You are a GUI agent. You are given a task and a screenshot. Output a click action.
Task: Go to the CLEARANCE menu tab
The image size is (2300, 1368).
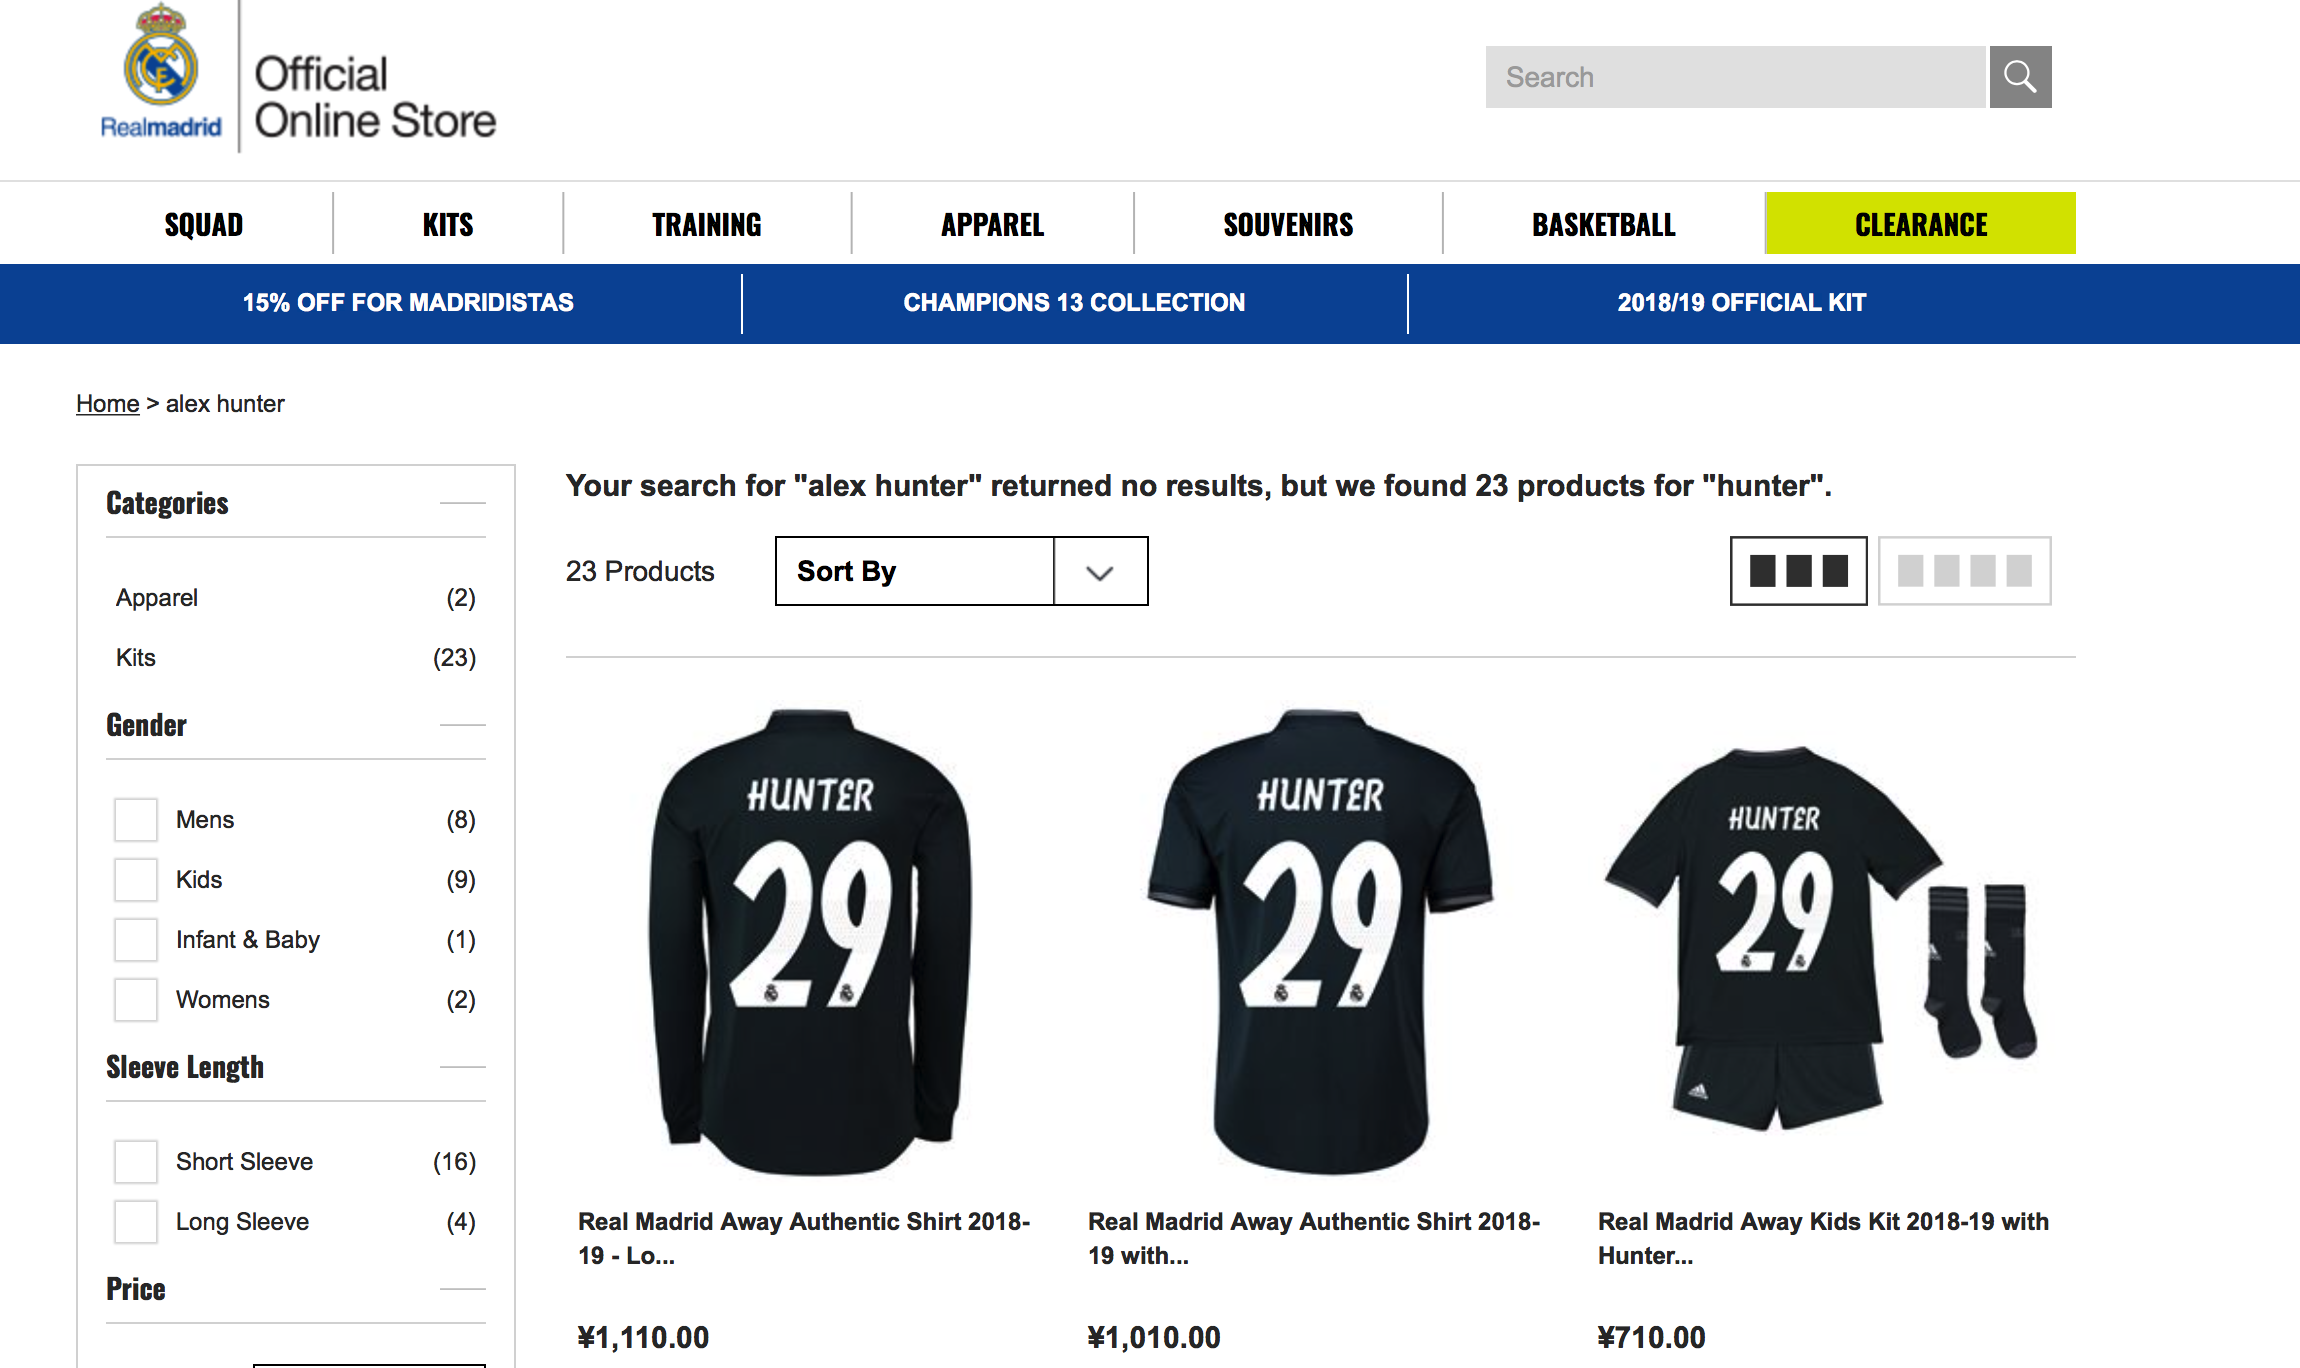(1920, 225)
